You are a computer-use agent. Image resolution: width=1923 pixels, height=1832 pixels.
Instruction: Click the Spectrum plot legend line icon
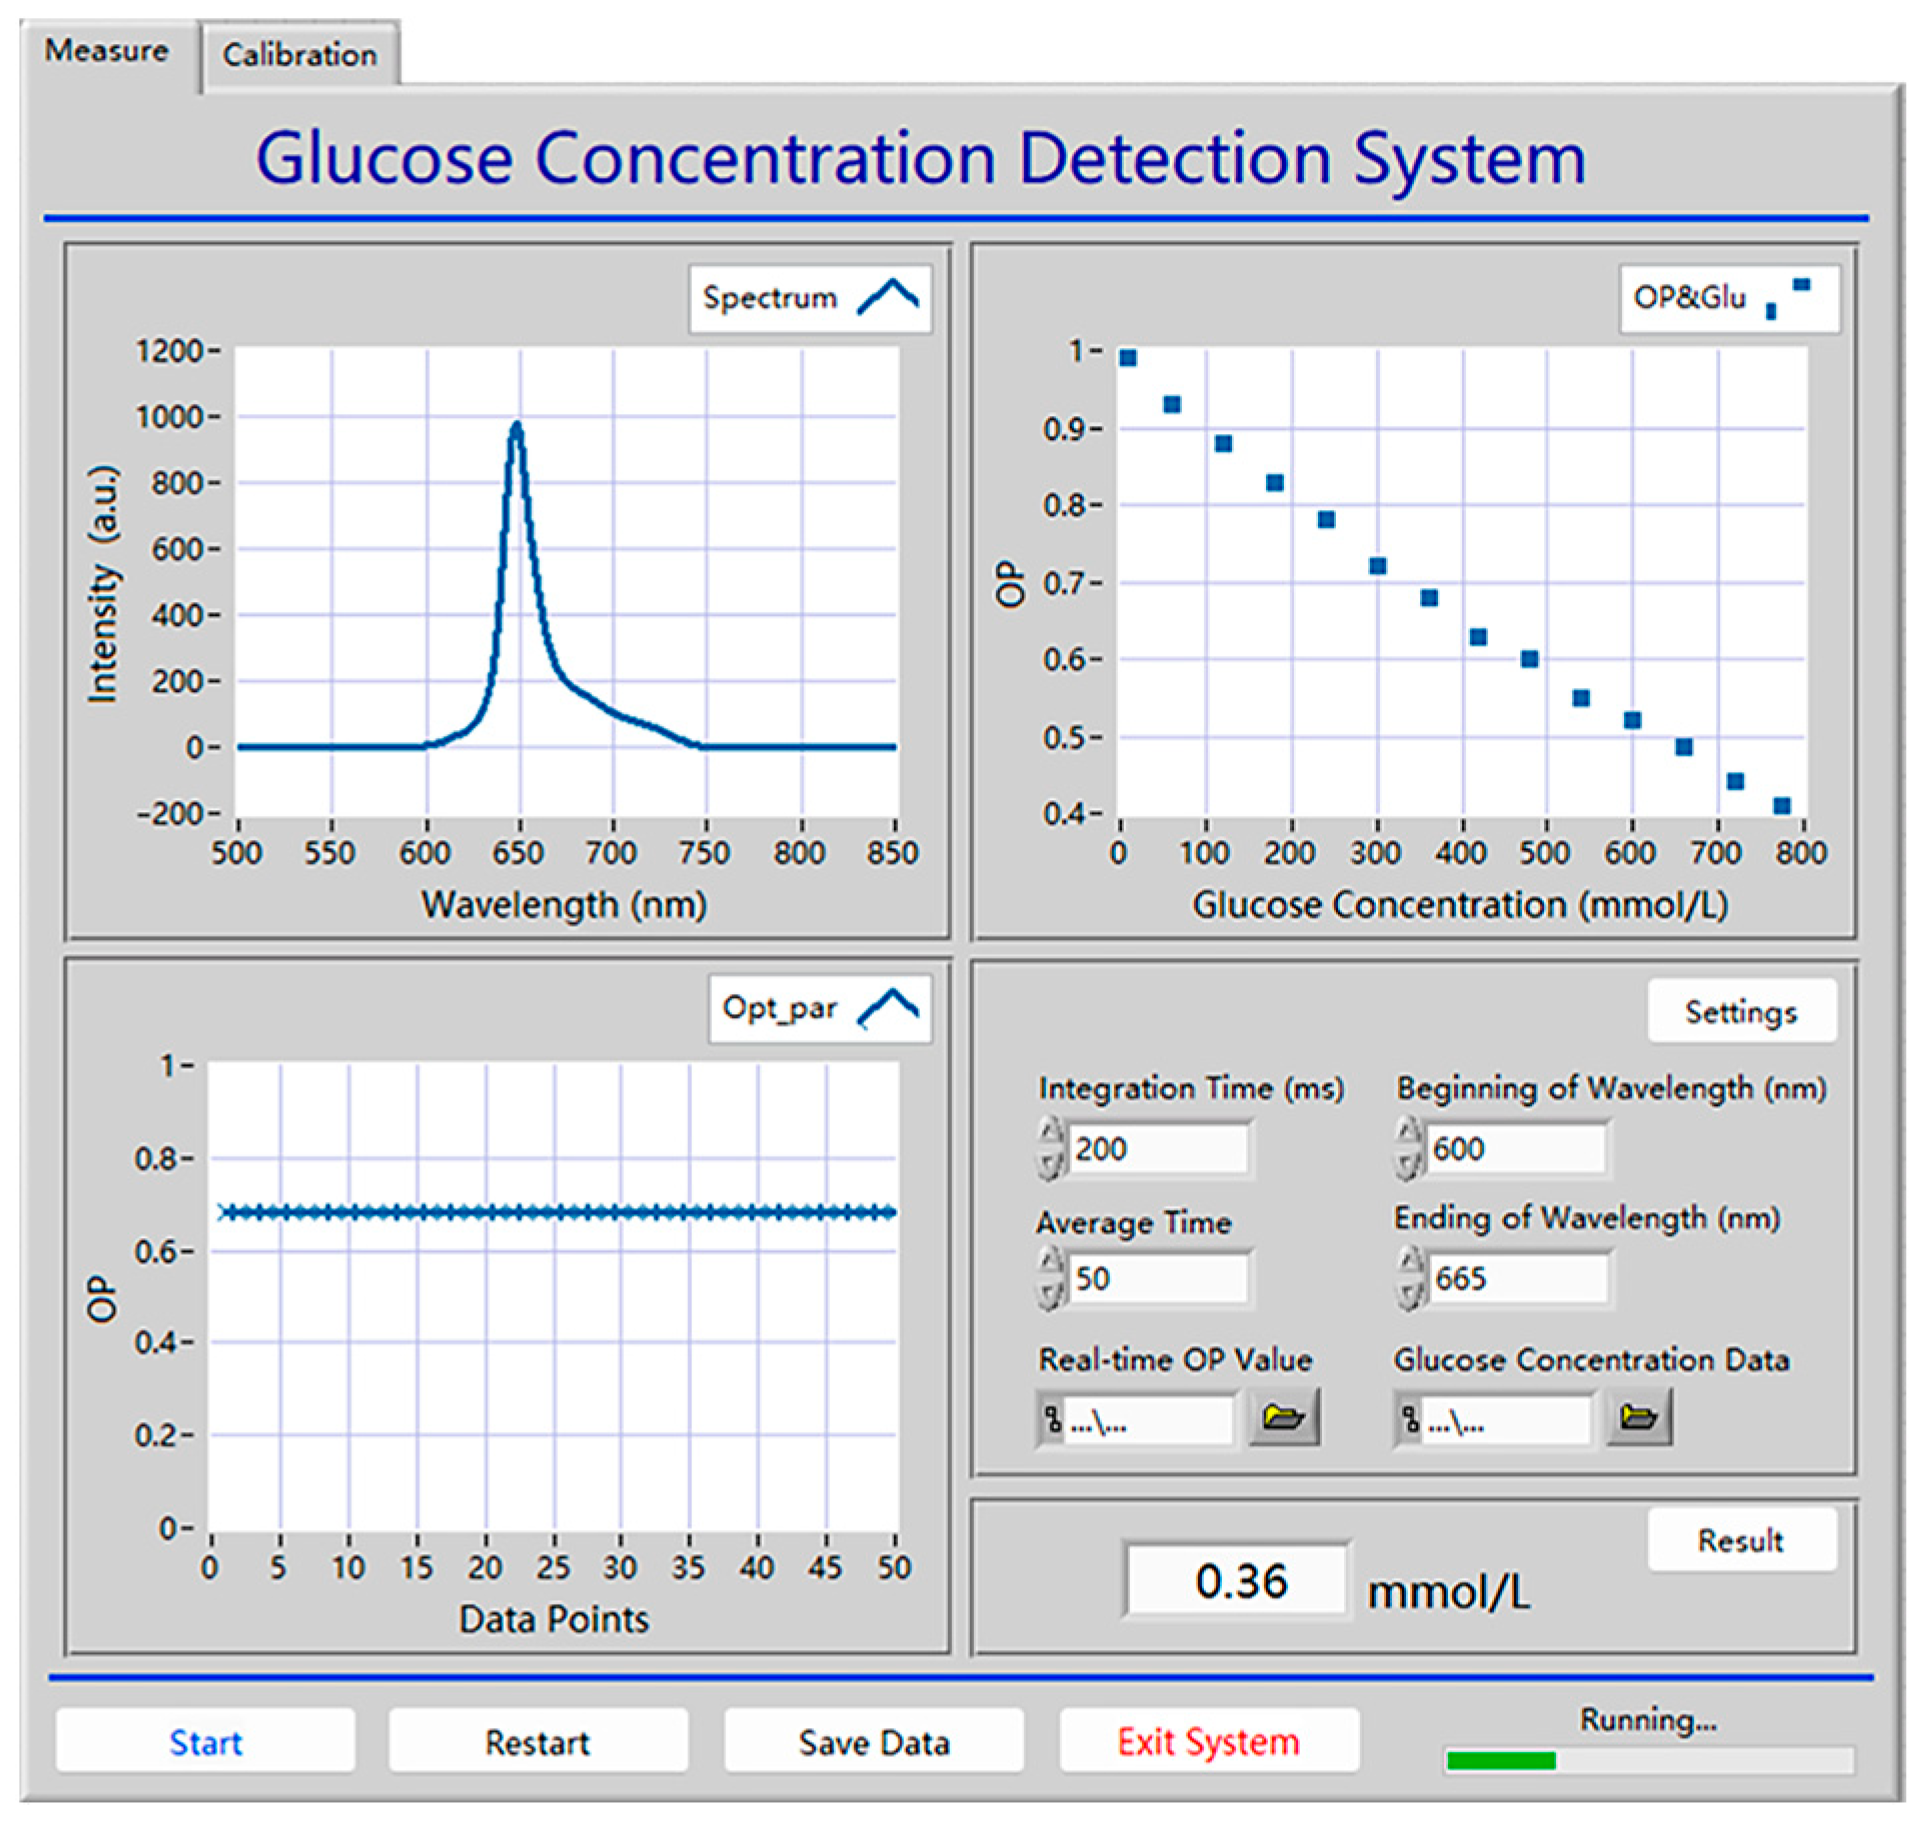coord(887,297)
